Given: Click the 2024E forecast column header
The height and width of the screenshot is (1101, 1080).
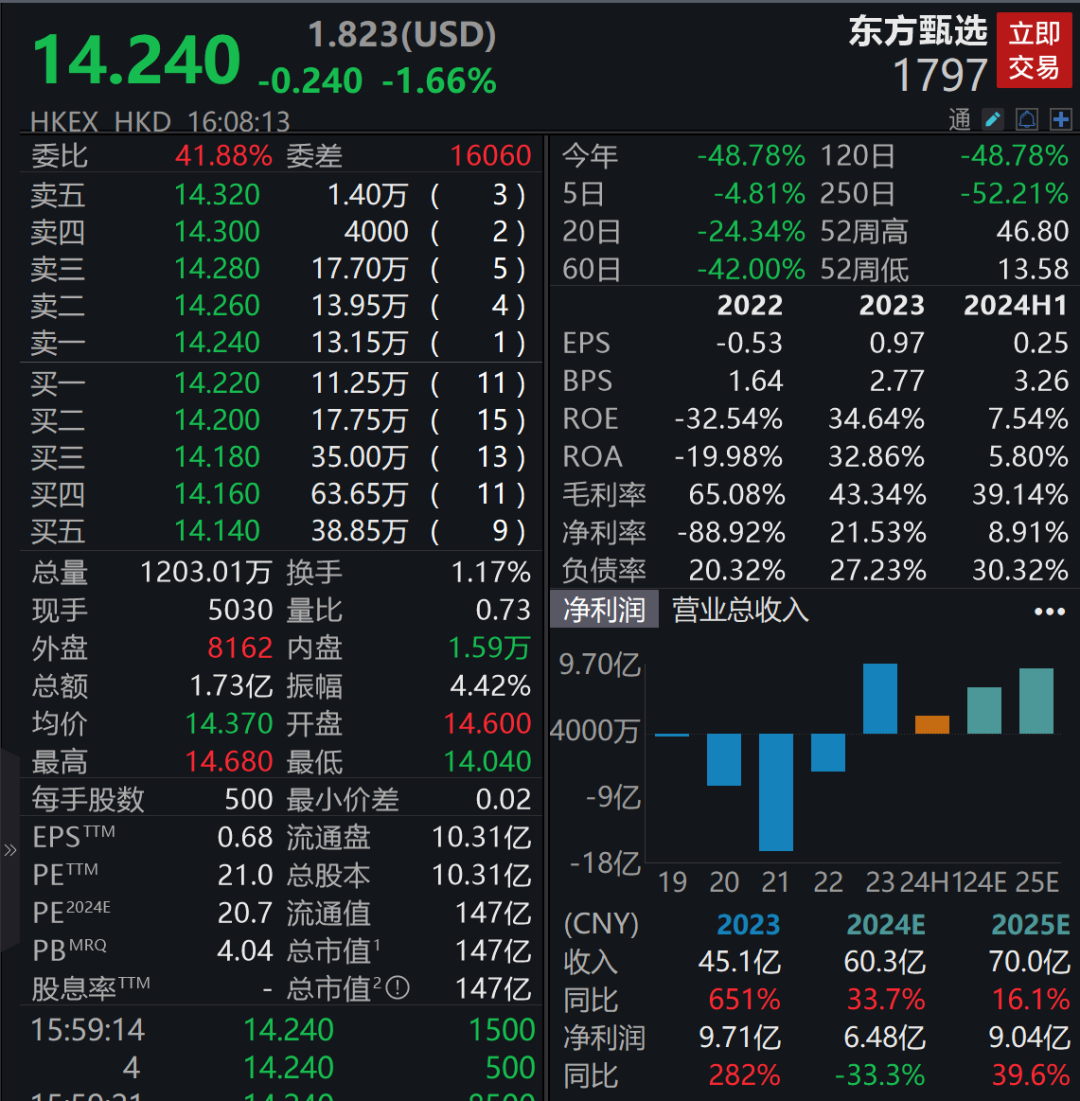Looking at the screenshot, I should [886, 925].
